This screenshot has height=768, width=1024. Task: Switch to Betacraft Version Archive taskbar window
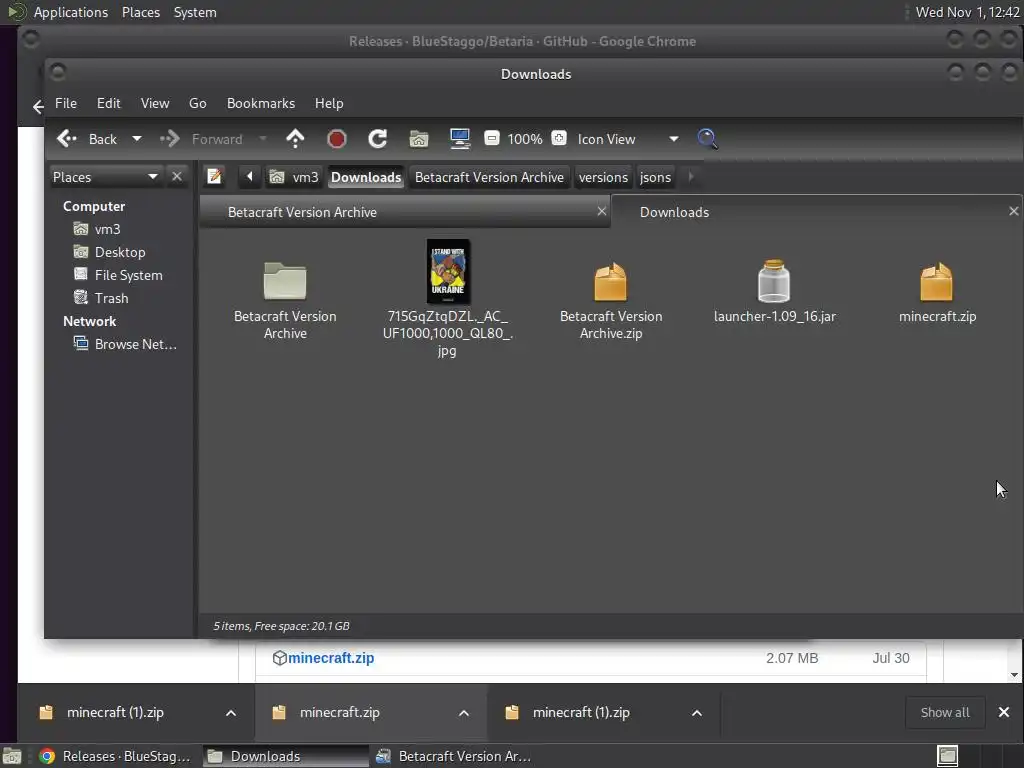[454, 756]
